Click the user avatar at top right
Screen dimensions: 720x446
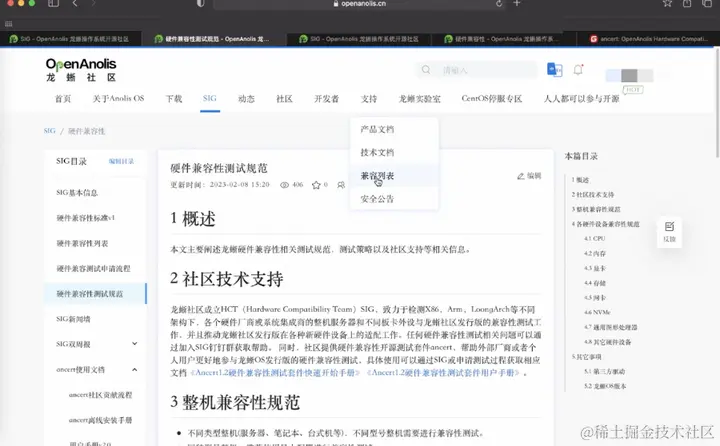pos(629,75)
